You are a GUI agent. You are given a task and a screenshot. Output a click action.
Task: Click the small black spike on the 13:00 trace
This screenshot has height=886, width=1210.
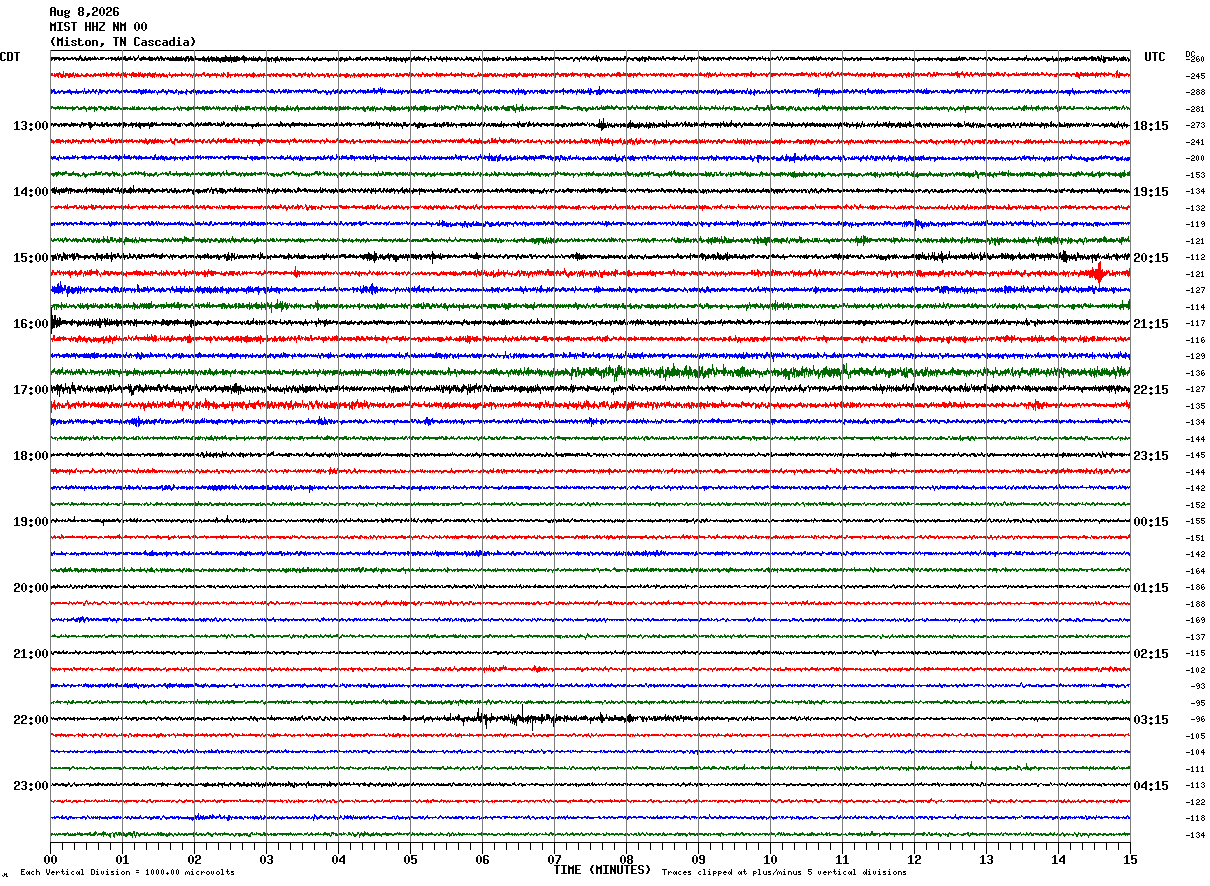click(602, 125)
